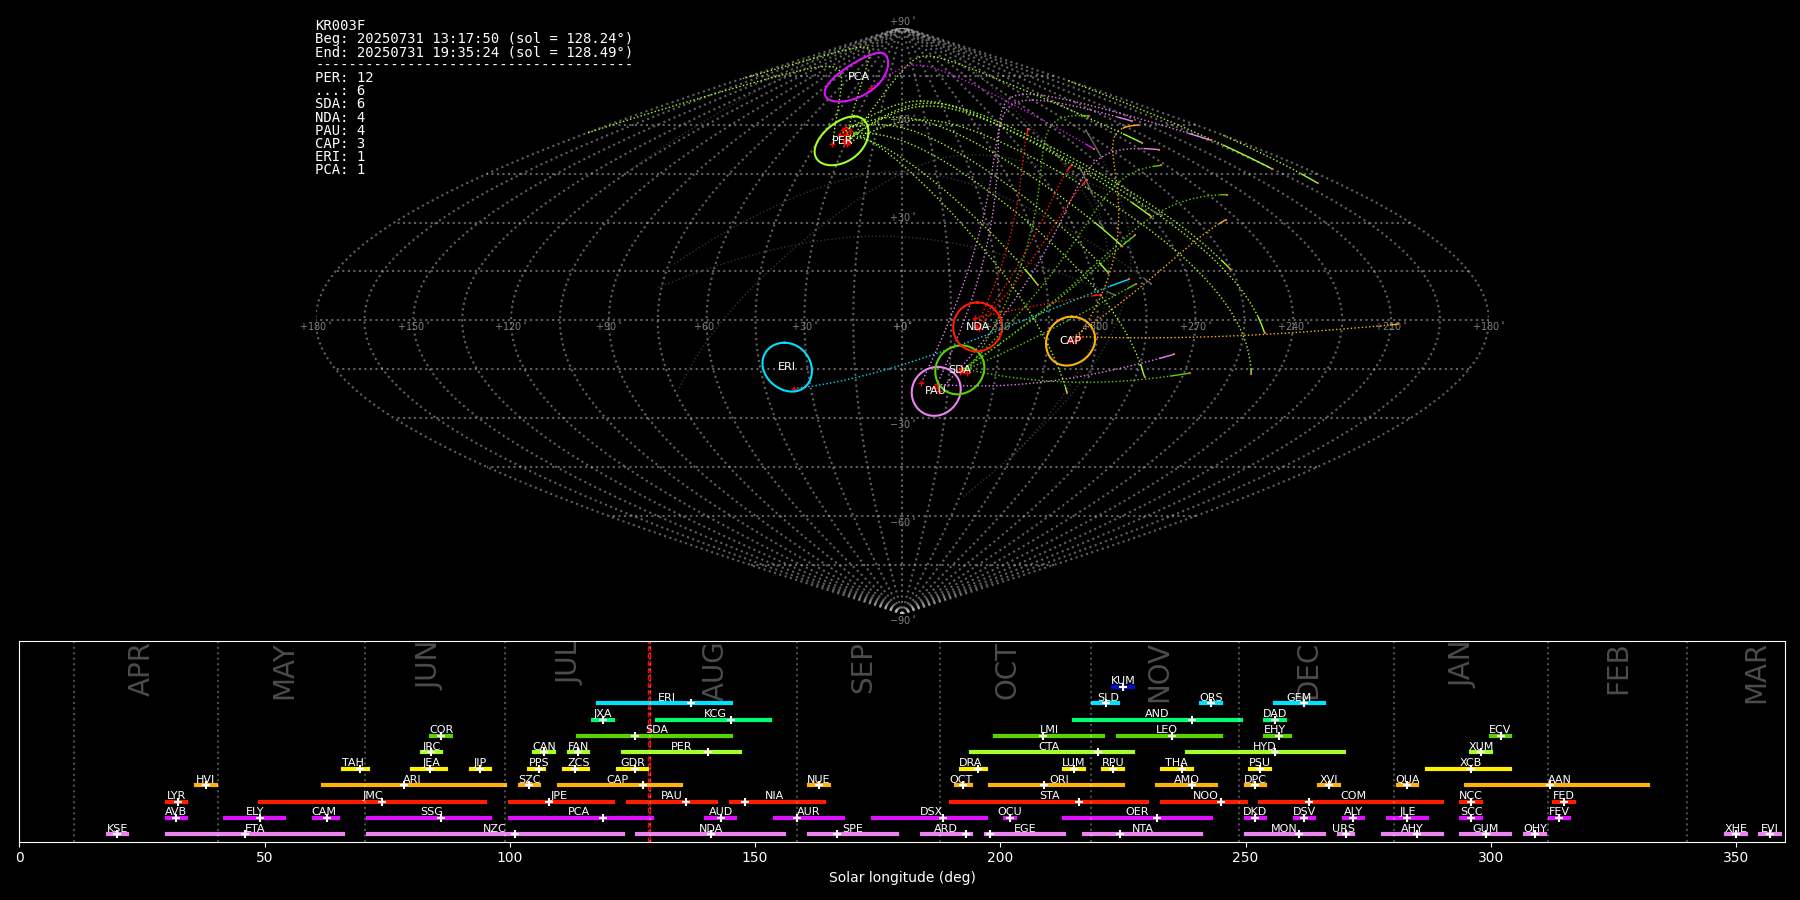1800x900 pixels.
Task: Click the 'PCA: 1' count entry
Action: pos(340,169)
